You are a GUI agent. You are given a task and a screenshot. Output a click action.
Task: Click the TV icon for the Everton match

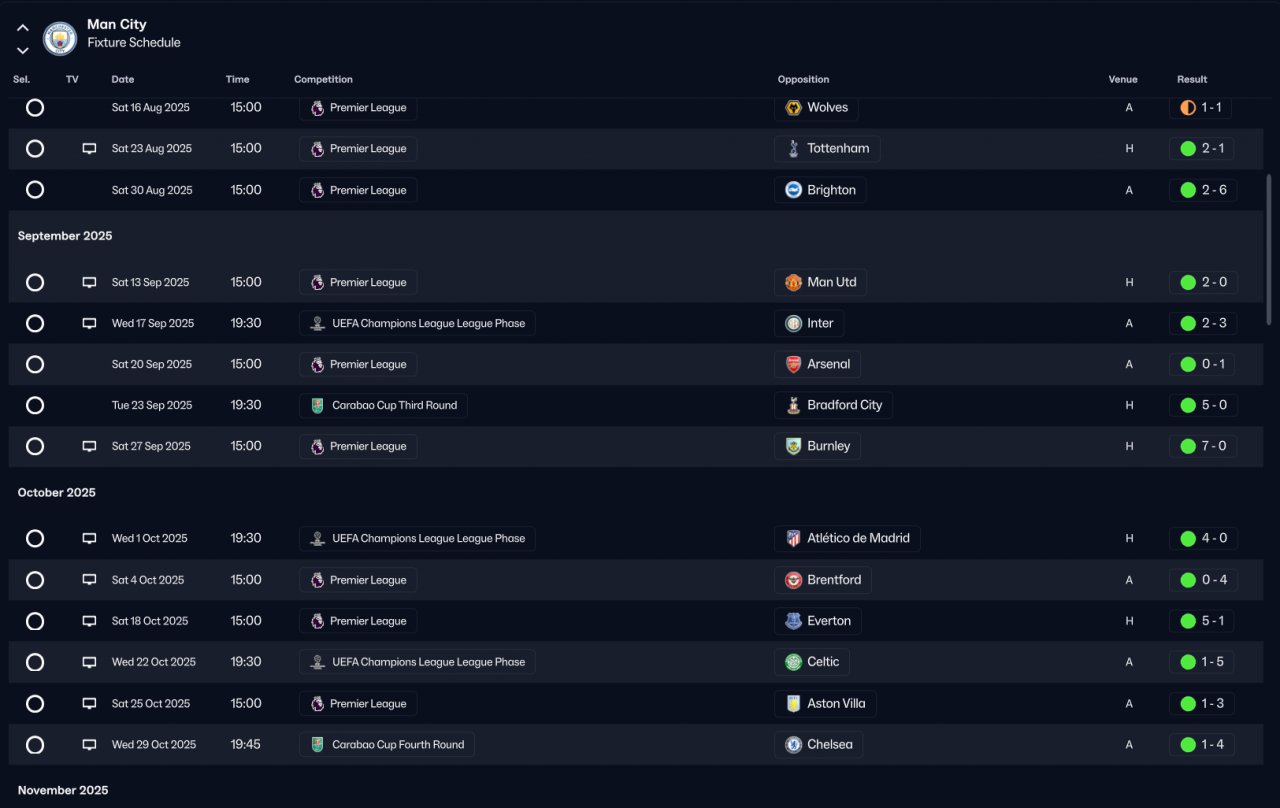coord(89,621)
